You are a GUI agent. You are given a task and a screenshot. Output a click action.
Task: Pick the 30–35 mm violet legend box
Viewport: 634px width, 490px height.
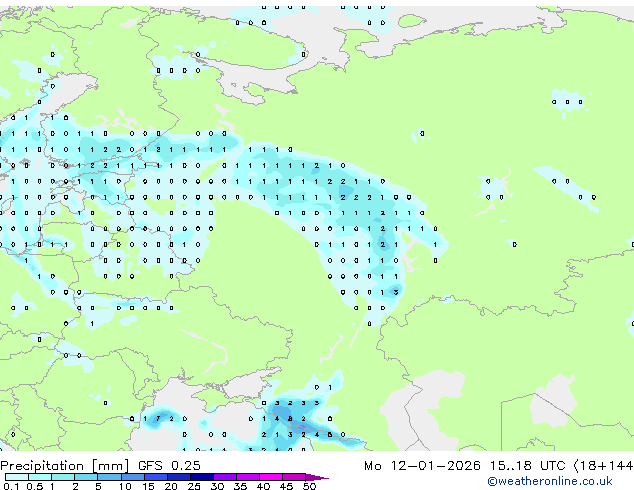(225, 477)
